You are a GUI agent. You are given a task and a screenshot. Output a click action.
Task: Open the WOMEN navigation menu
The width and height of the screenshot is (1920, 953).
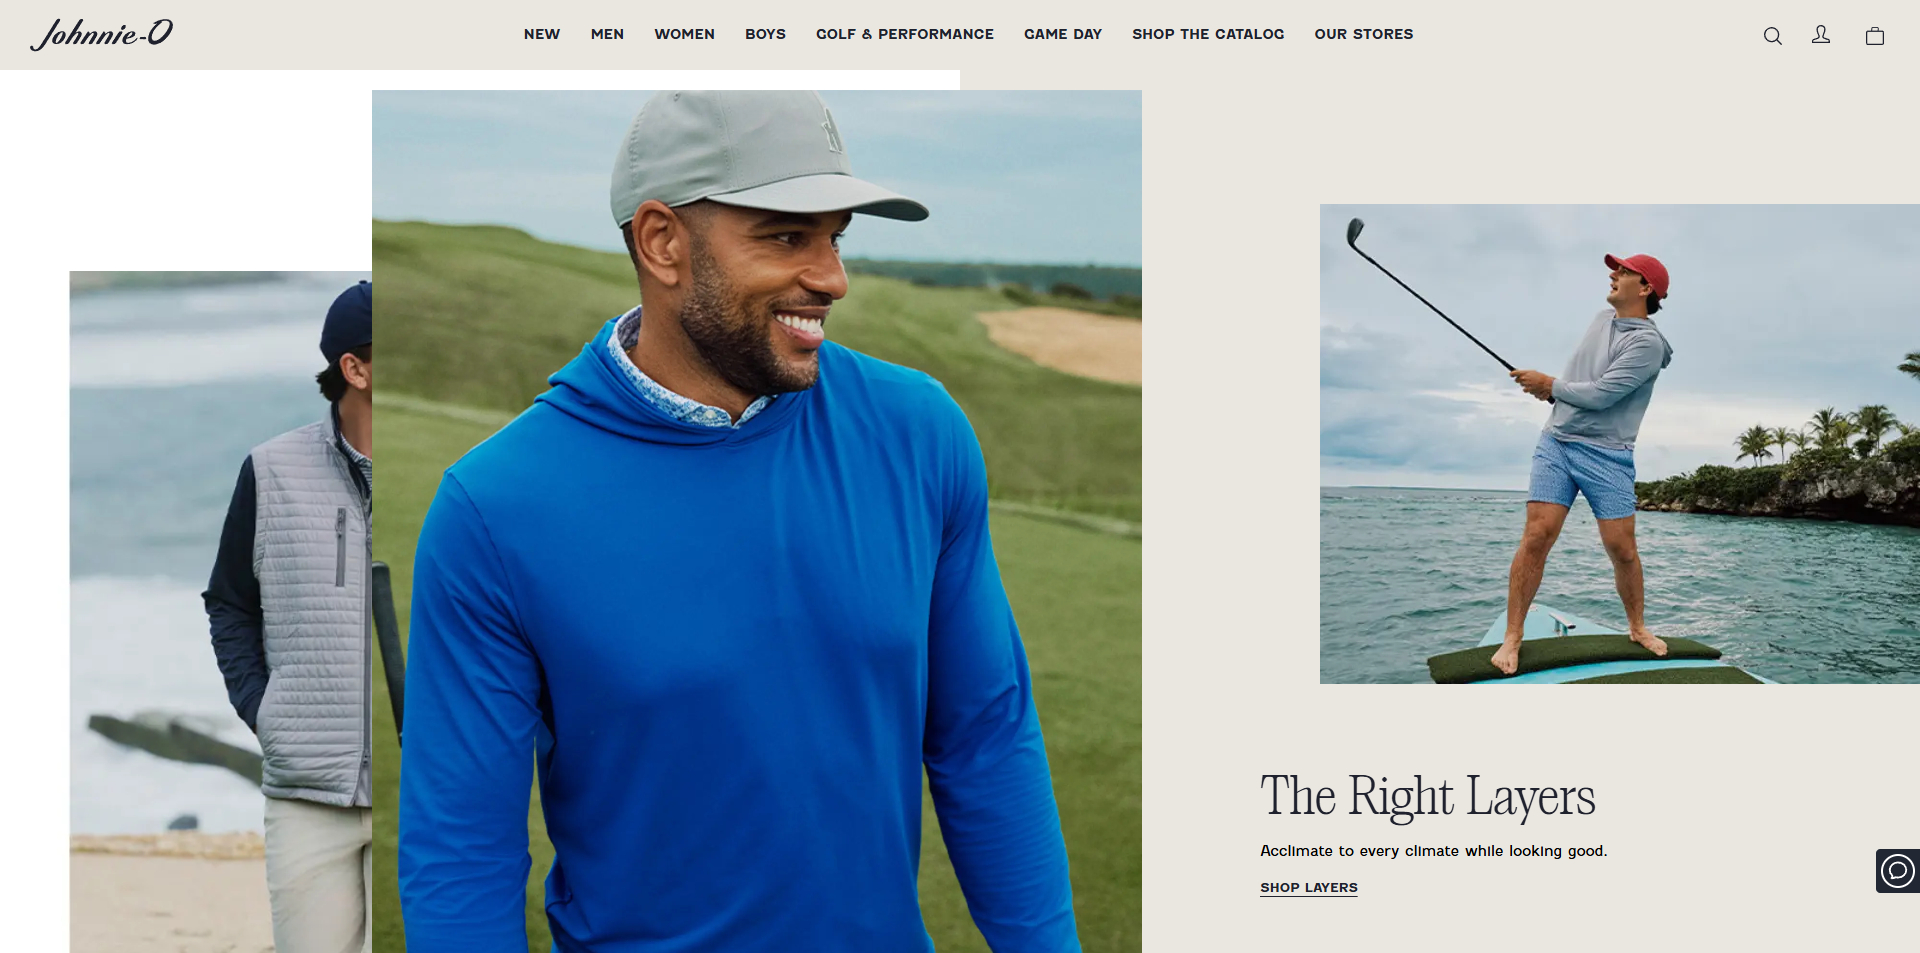[x=685, y=34]
